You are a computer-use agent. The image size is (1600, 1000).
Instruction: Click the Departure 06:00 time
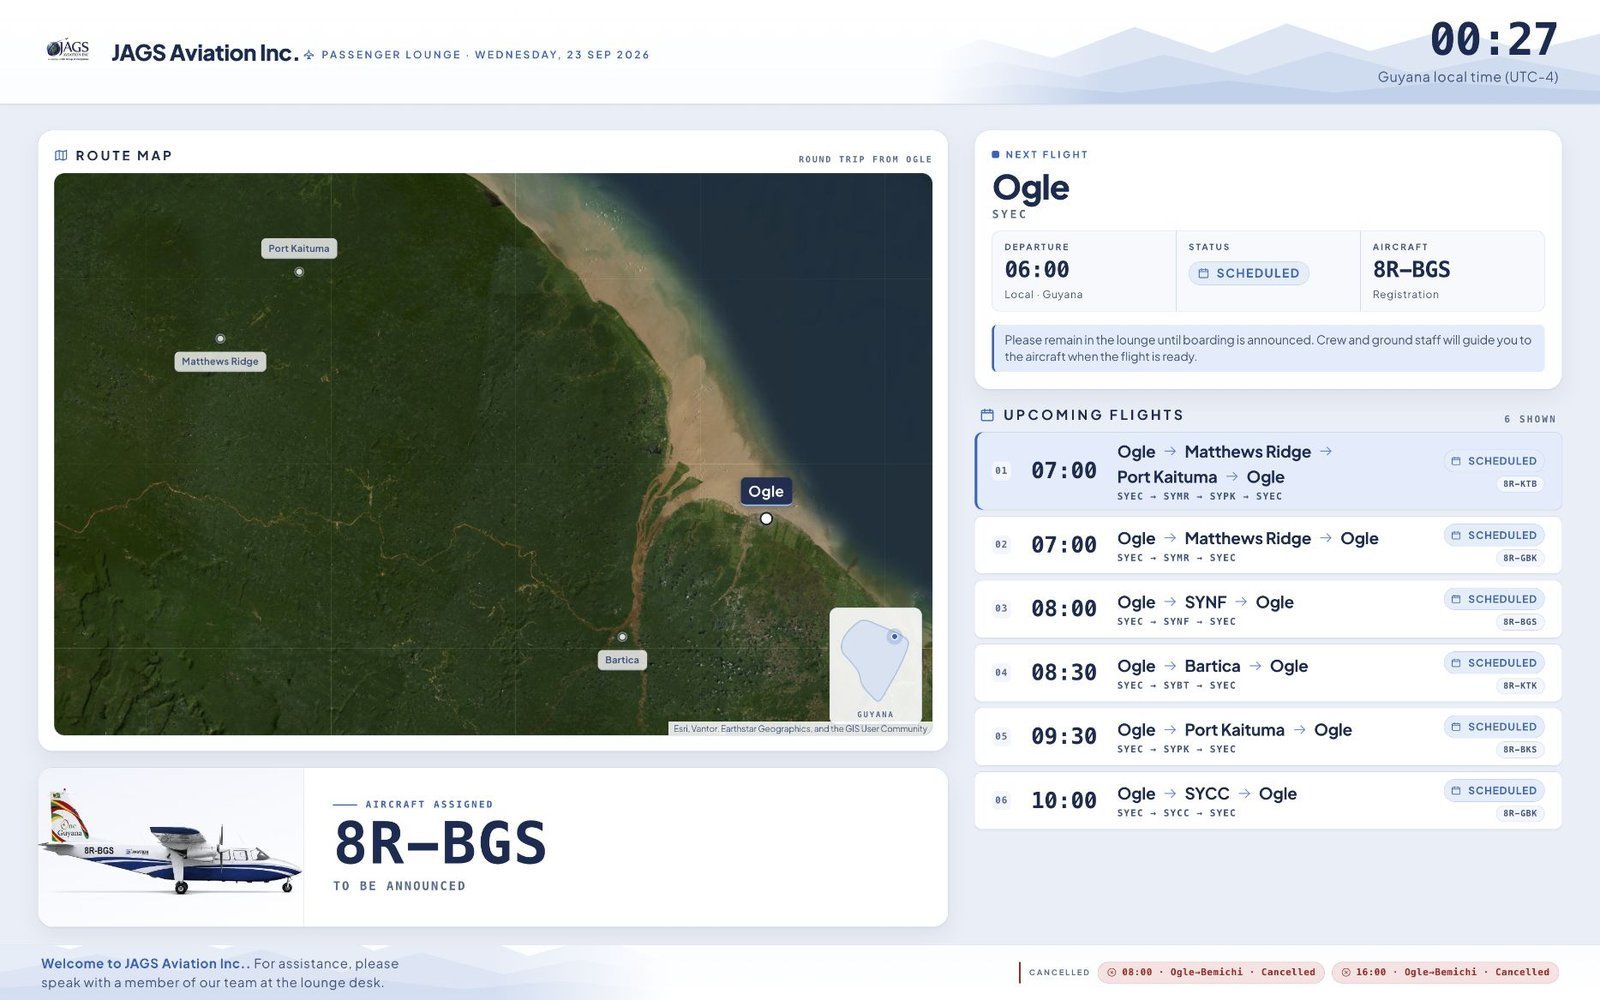(1037, 270)
